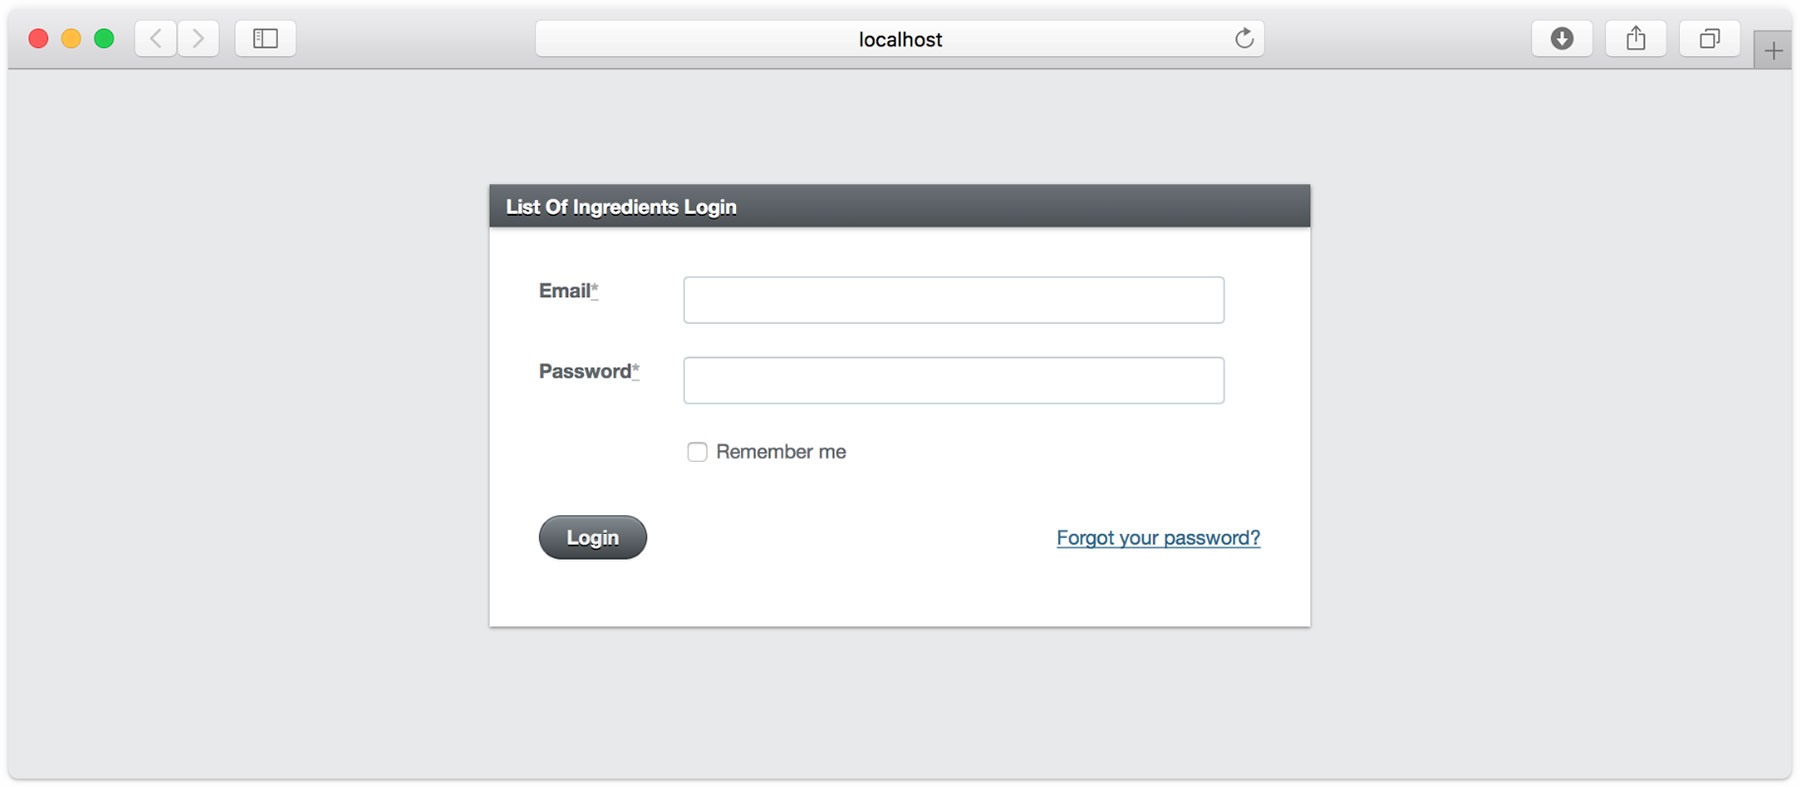Open the Downloads list

tap(1561, 38)
